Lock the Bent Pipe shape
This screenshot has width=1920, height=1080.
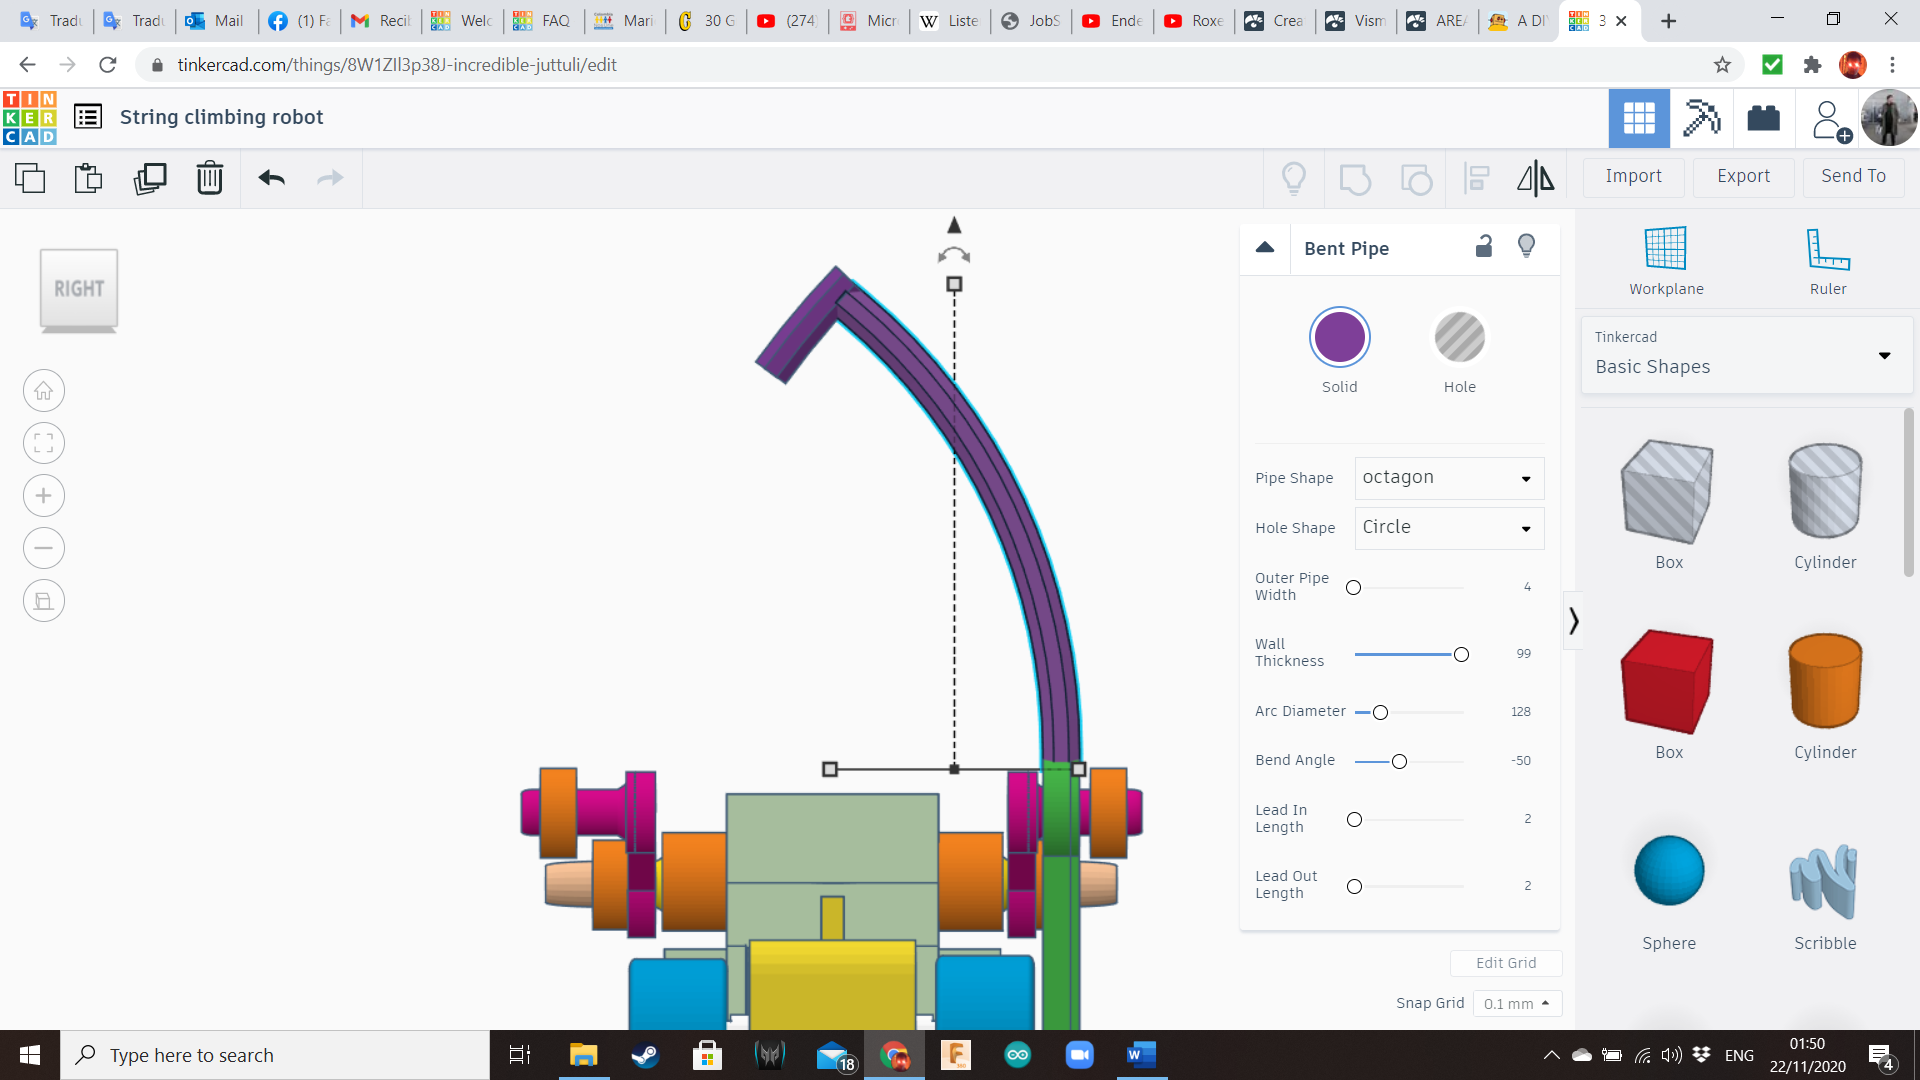(1483, 246)
